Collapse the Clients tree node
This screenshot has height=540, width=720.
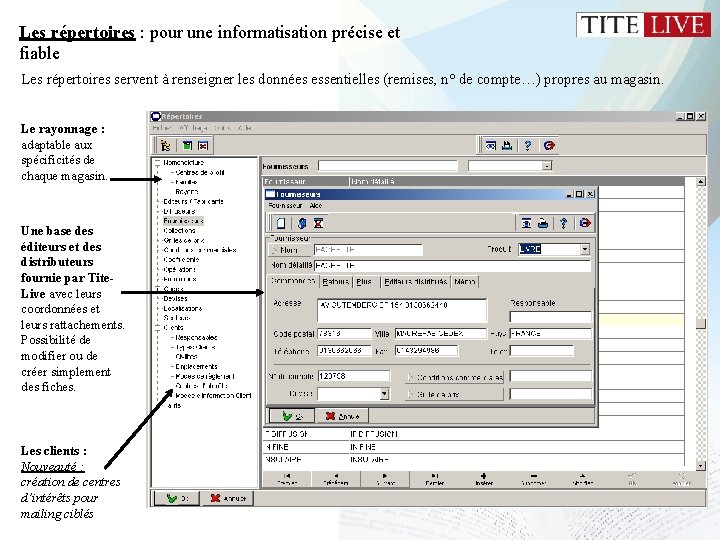click(158, 327)
